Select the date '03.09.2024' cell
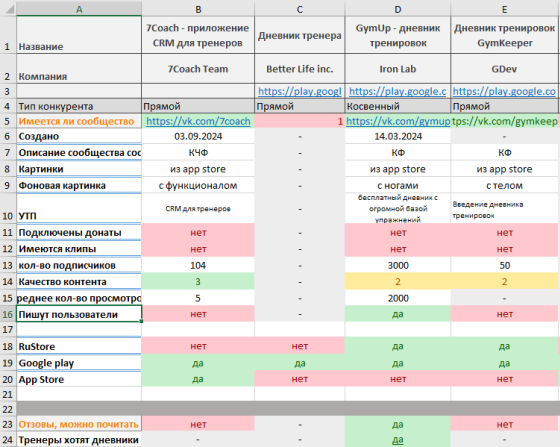This screenshot has width=560, height=447. [x=198, y=136]
